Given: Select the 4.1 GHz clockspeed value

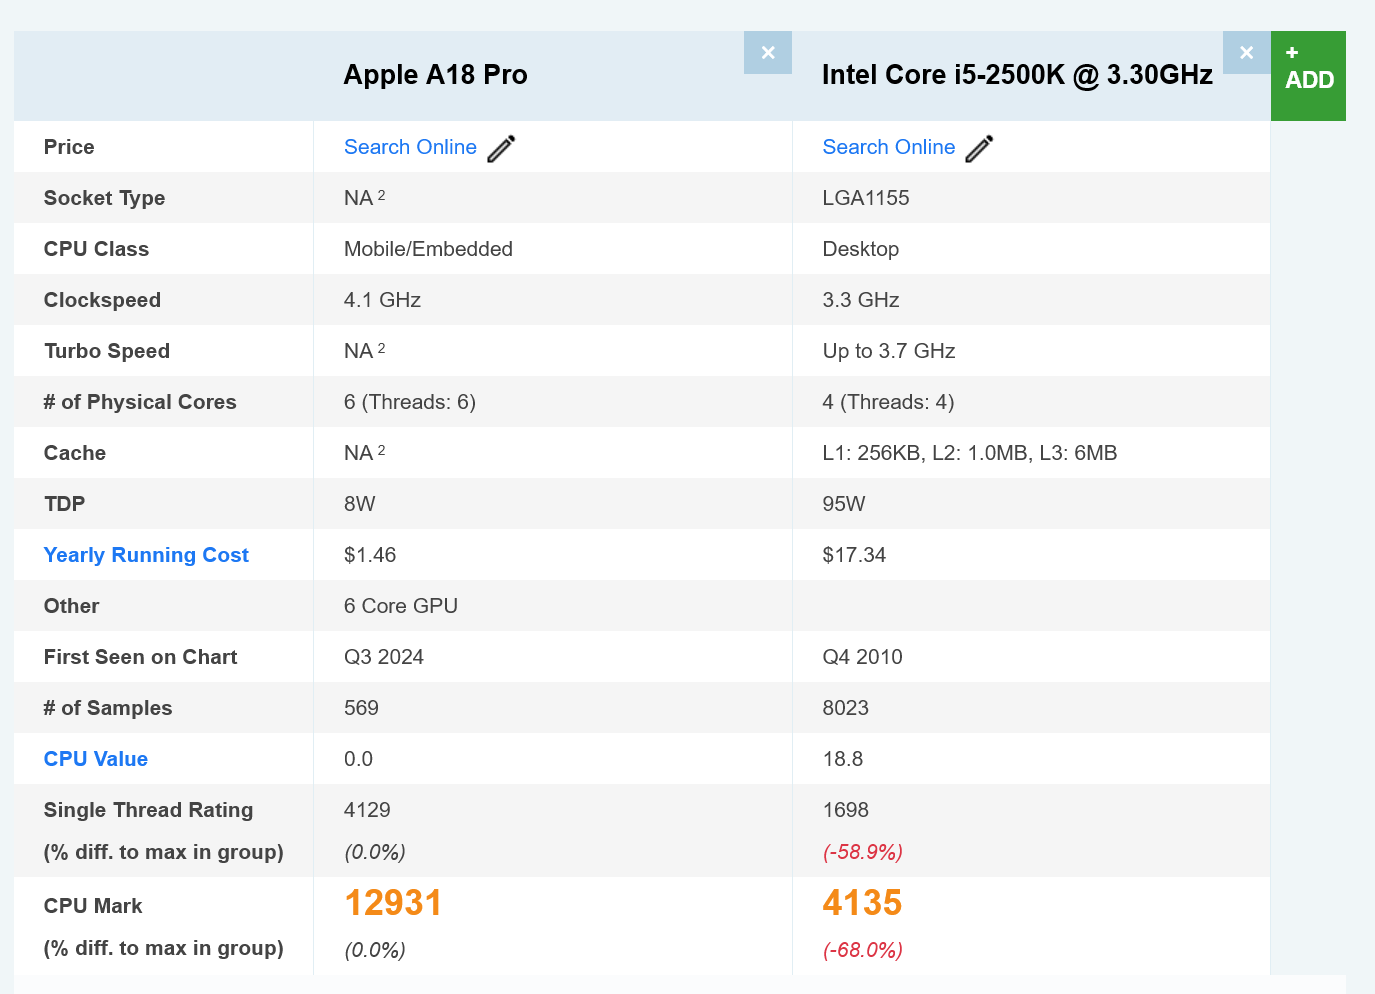Looking at the screenshot, I should (x=382, y=300).
